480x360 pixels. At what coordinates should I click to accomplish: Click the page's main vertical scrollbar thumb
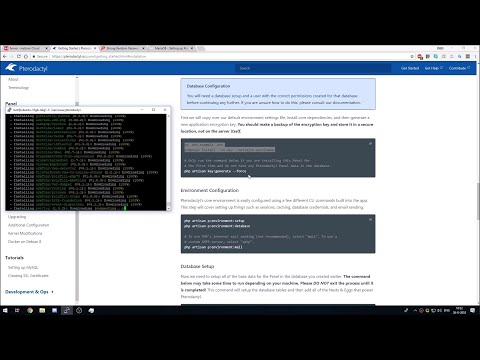pyautogui.click(x=478, y=201)
